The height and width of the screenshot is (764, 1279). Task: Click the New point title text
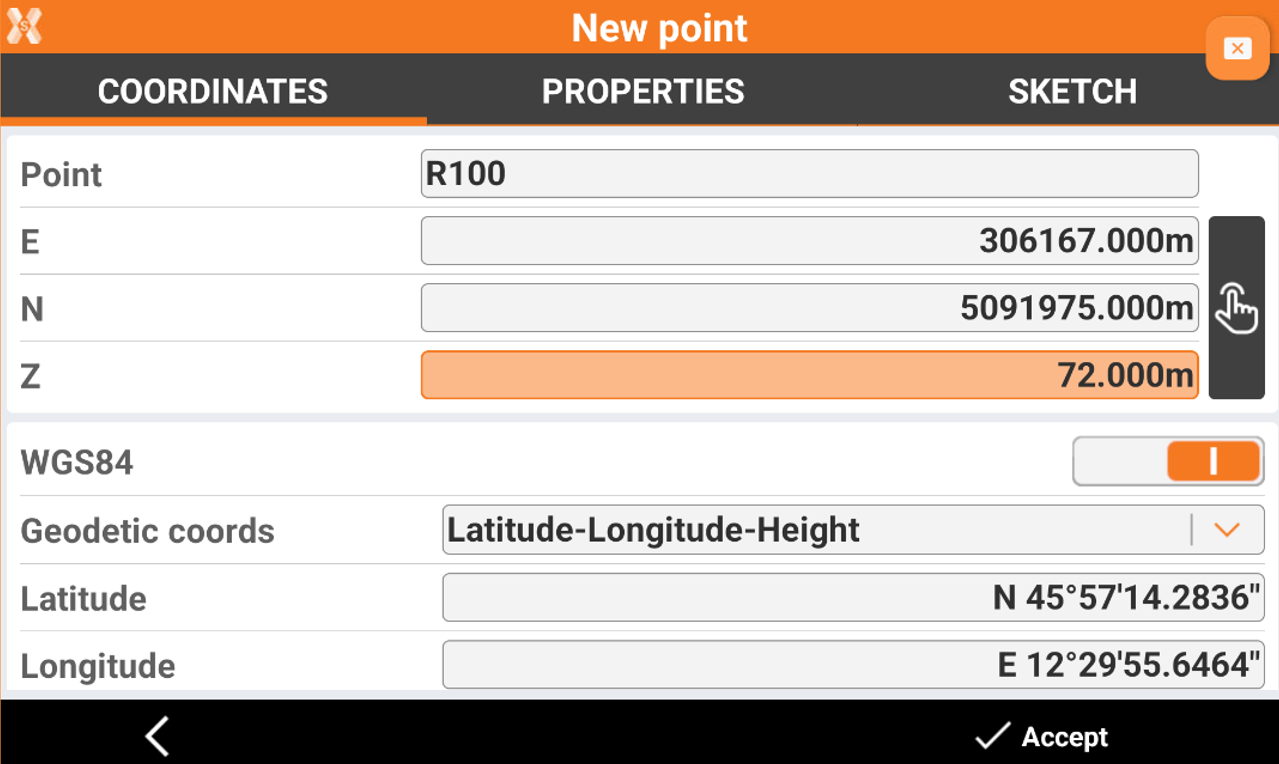point(659,28)
